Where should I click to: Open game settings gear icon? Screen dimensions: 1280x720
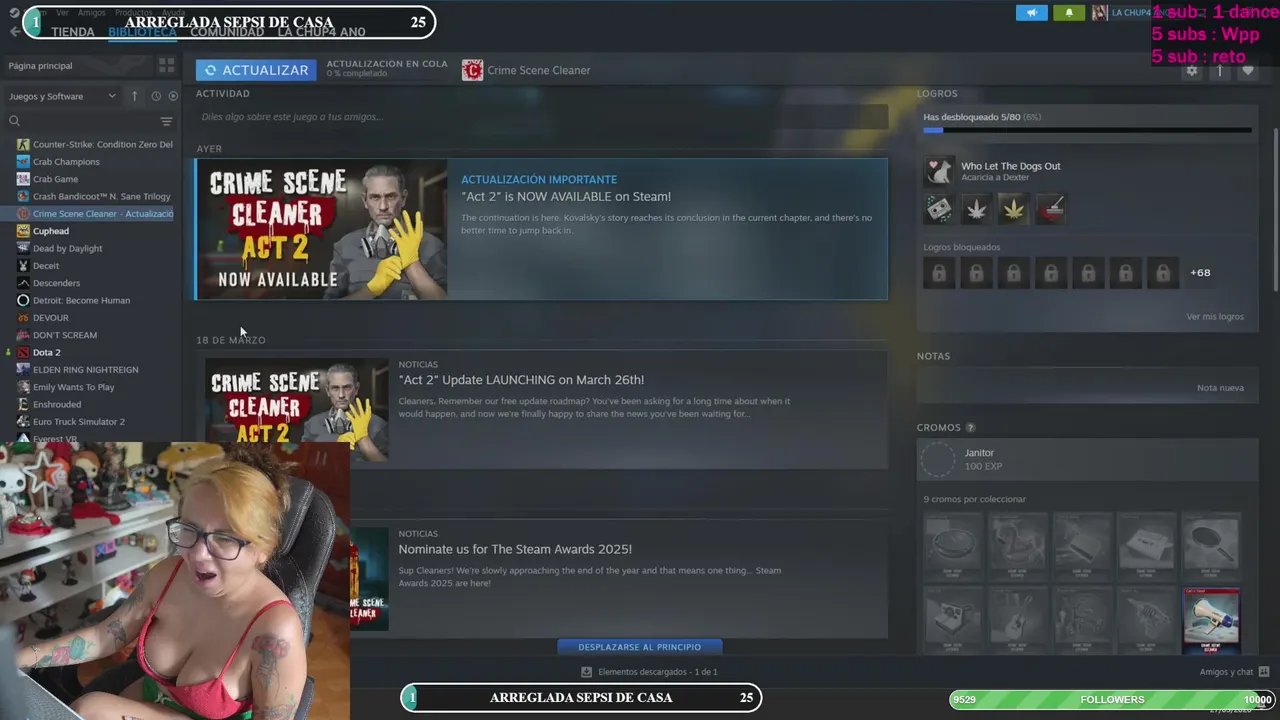click(x=1191, y=70)
